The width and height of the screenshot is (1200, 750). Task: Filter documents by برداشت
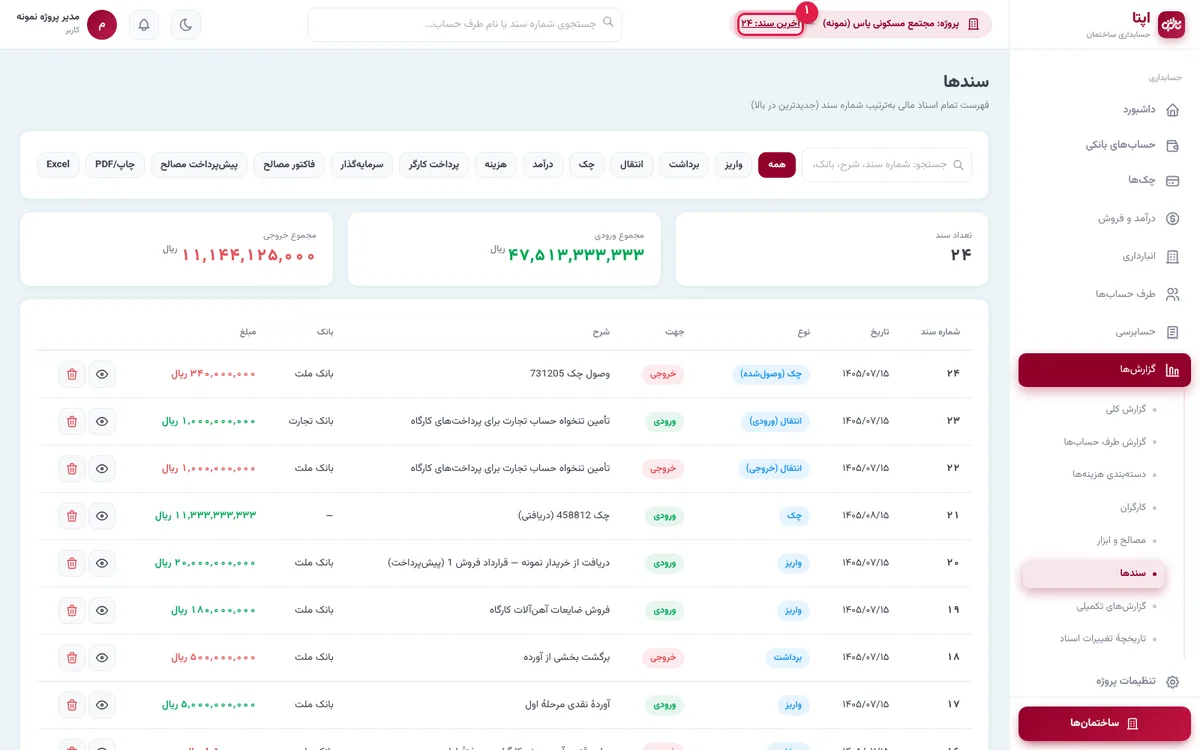pyautogui.click(x=684, y=165)
